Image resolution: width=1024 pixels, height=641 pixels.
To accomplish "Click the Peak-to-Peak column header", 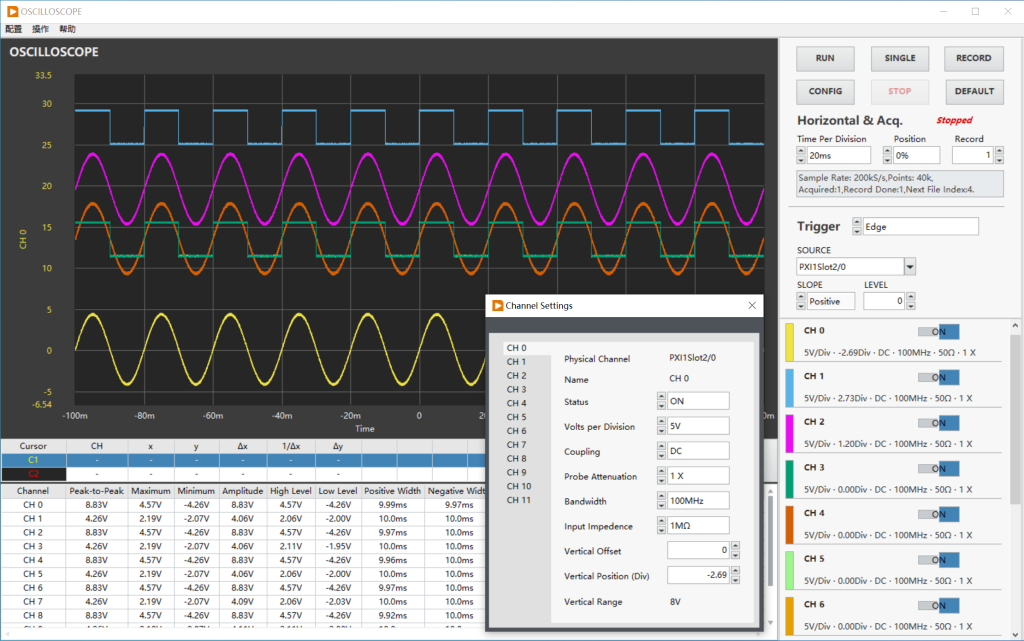I will click(97, 491).
